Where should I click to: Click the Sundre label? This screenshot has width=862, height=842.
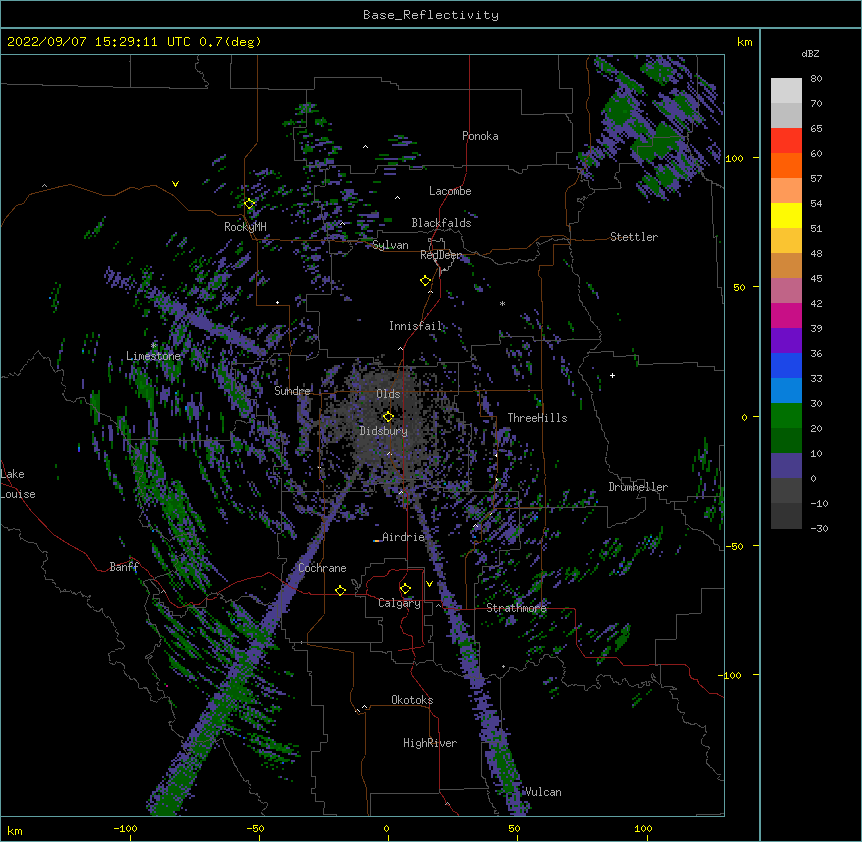click(x=292, y=391)
